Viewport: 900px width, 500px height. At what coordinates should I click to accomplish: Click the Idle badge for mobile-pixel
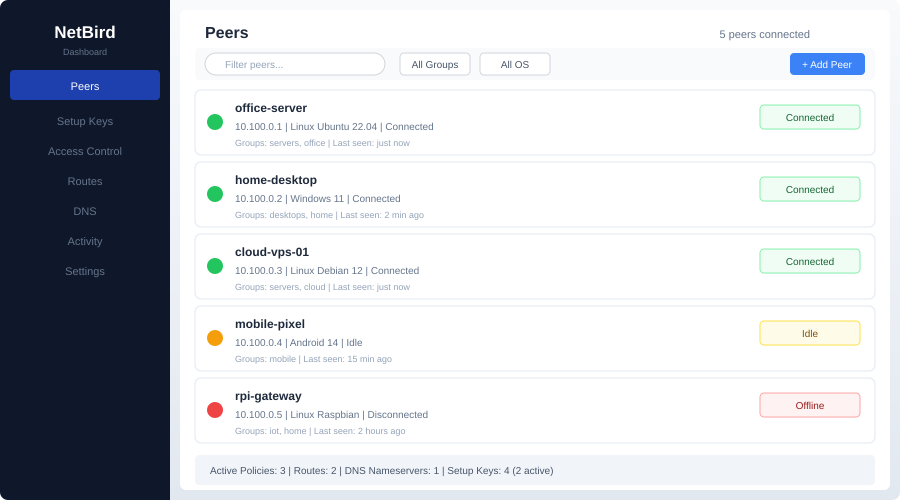pos(810,333)
